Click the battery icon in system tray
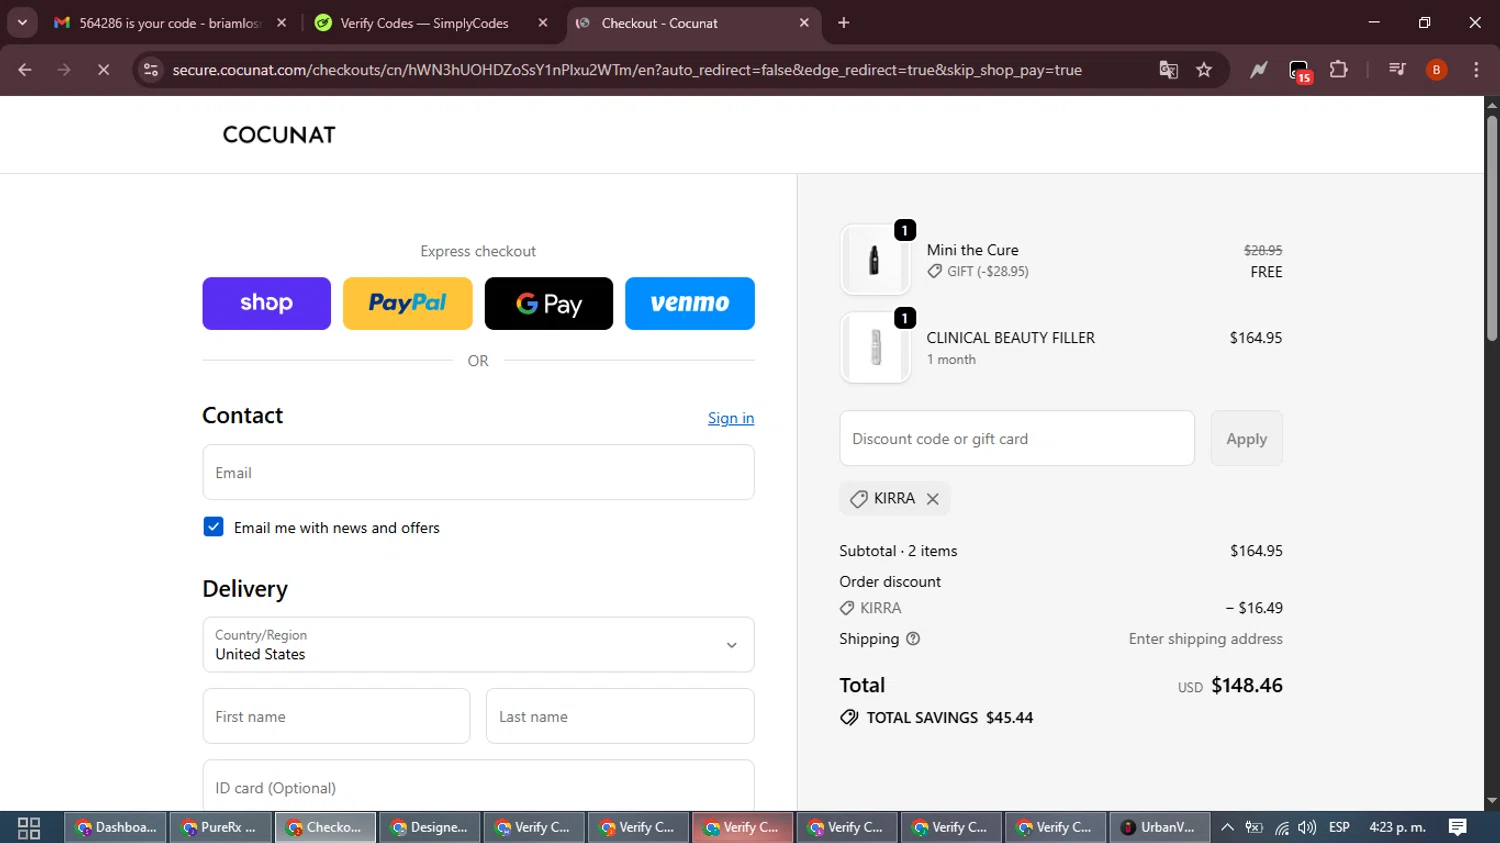 [1254, 828]
